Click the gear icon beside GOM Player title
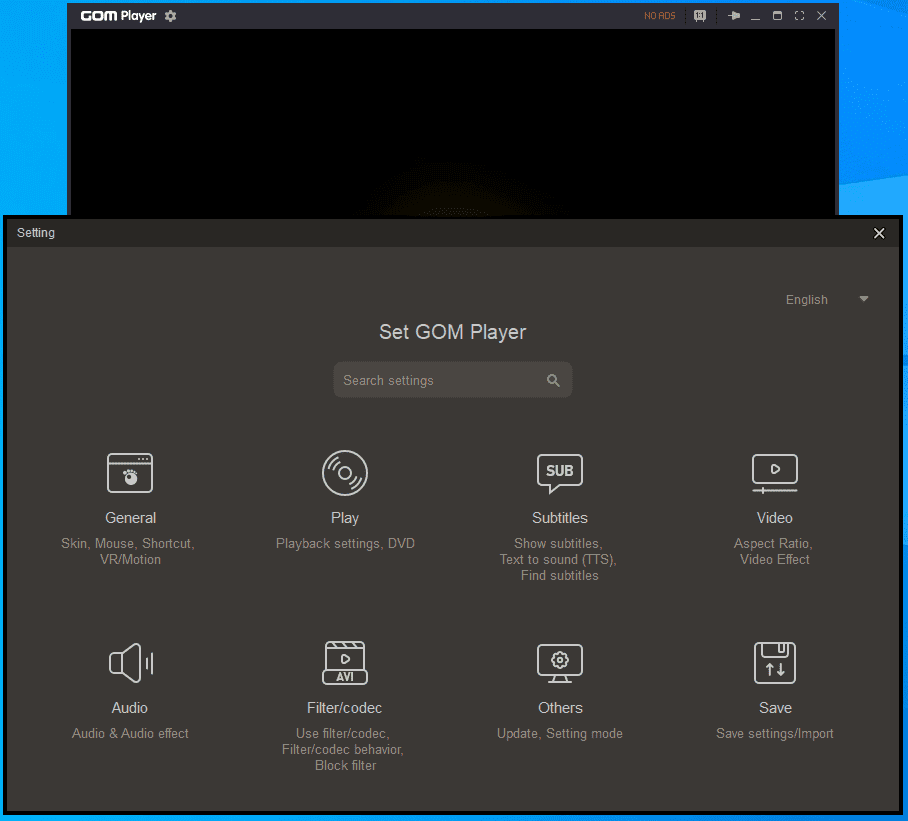This screenshot has width=908, height=821. (170, 16)
